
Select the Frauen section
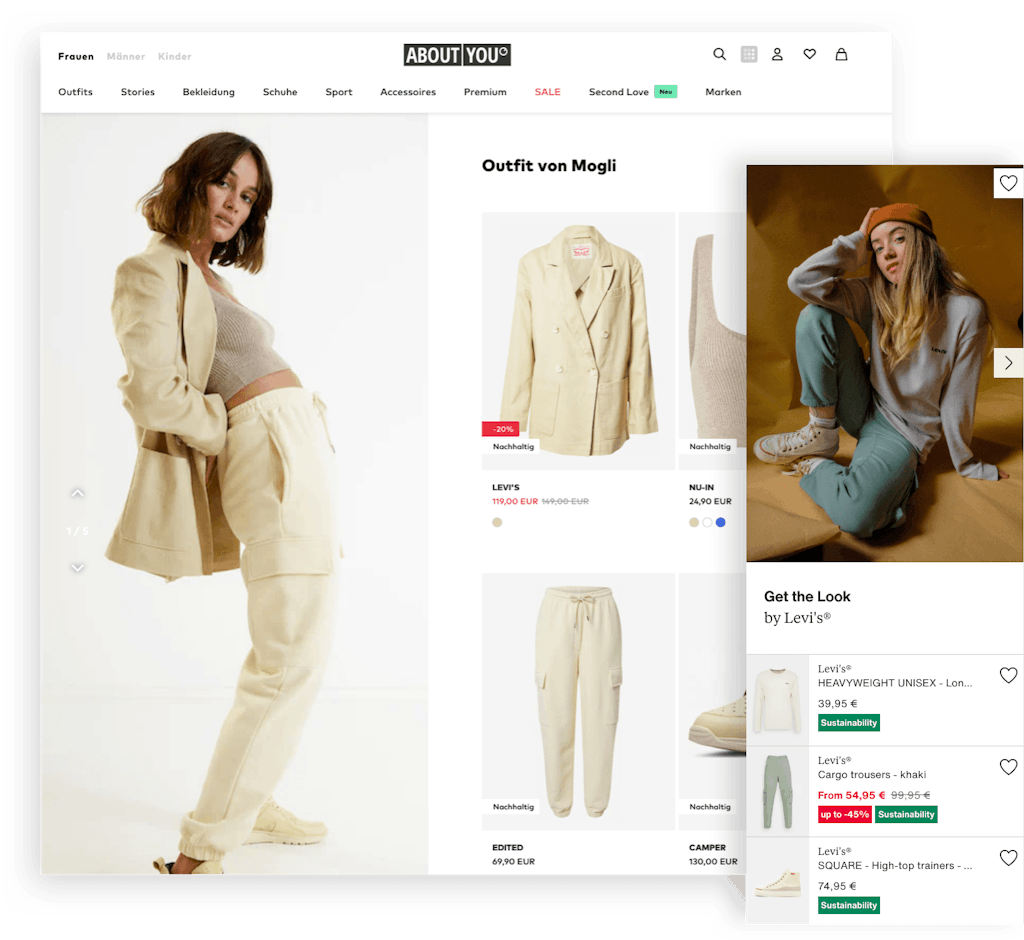(x=76, y=57)
